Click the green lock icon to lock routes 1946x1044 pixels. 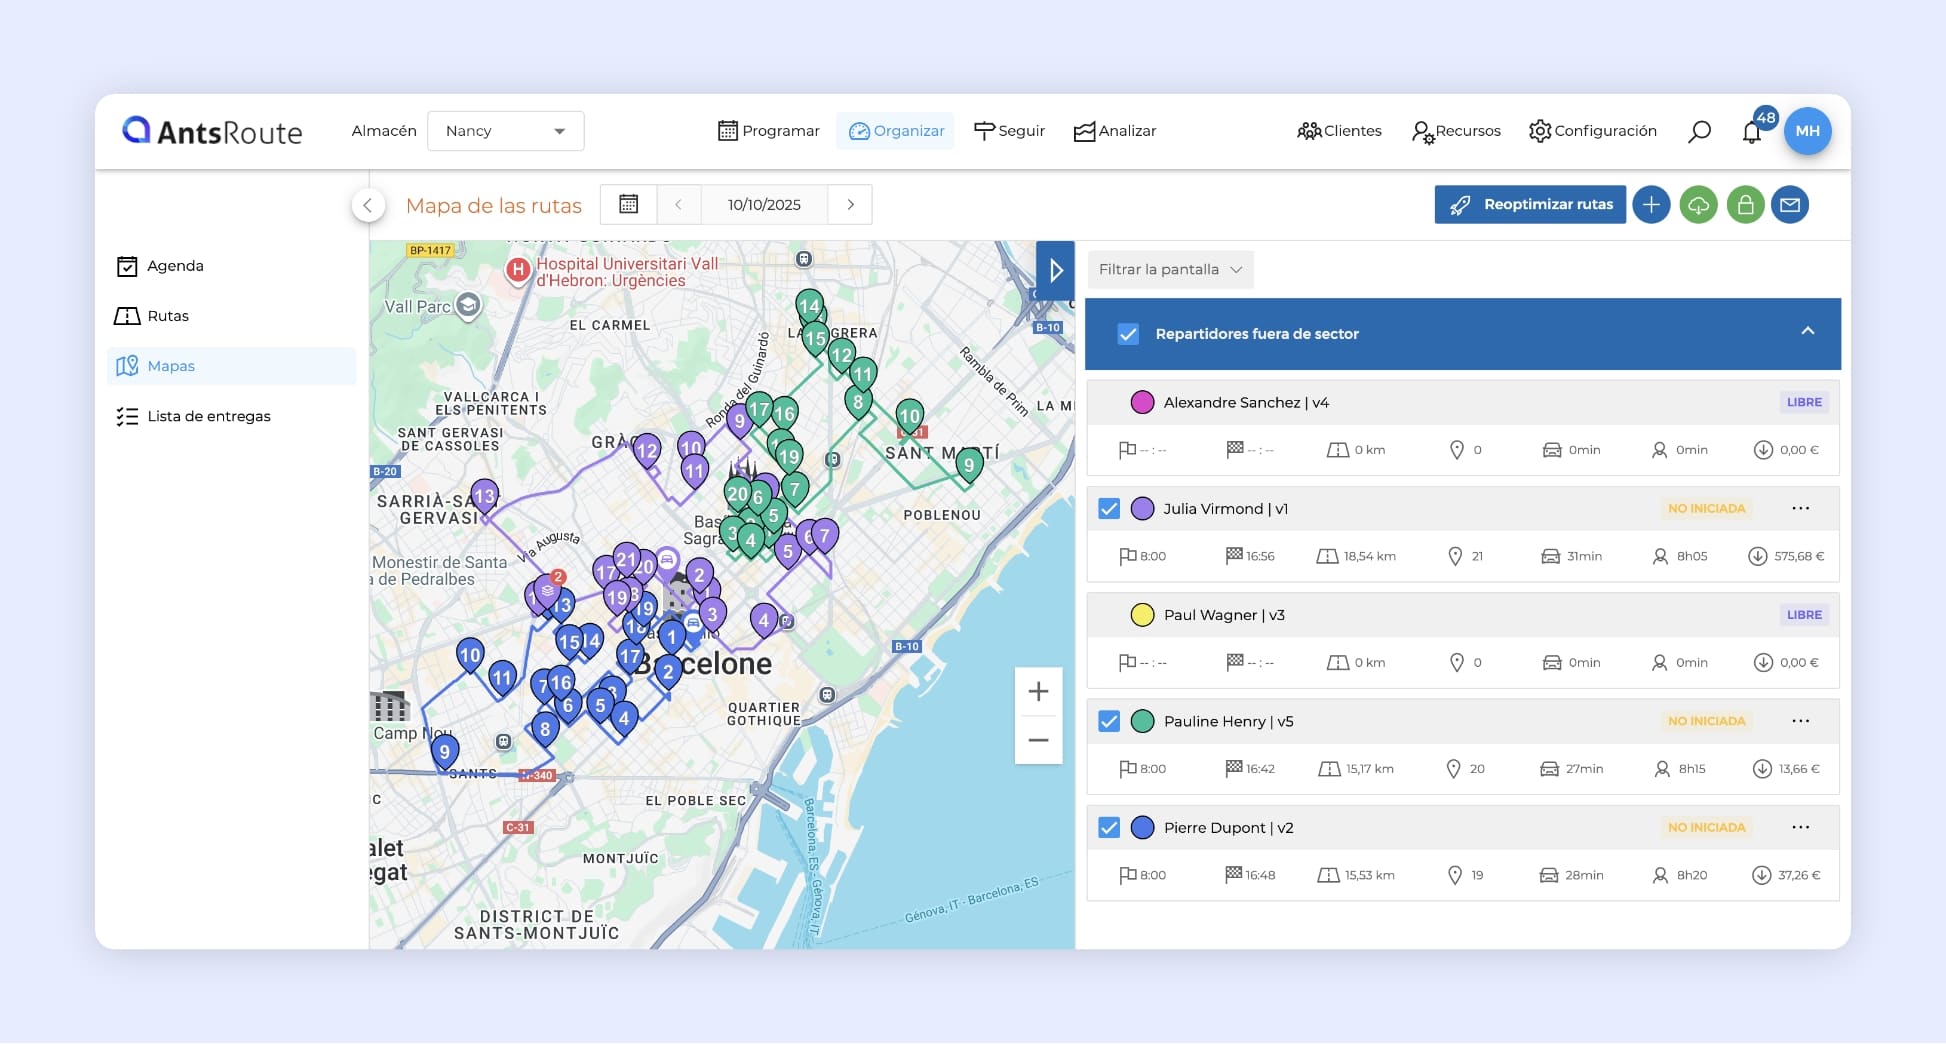point(1745,204)
